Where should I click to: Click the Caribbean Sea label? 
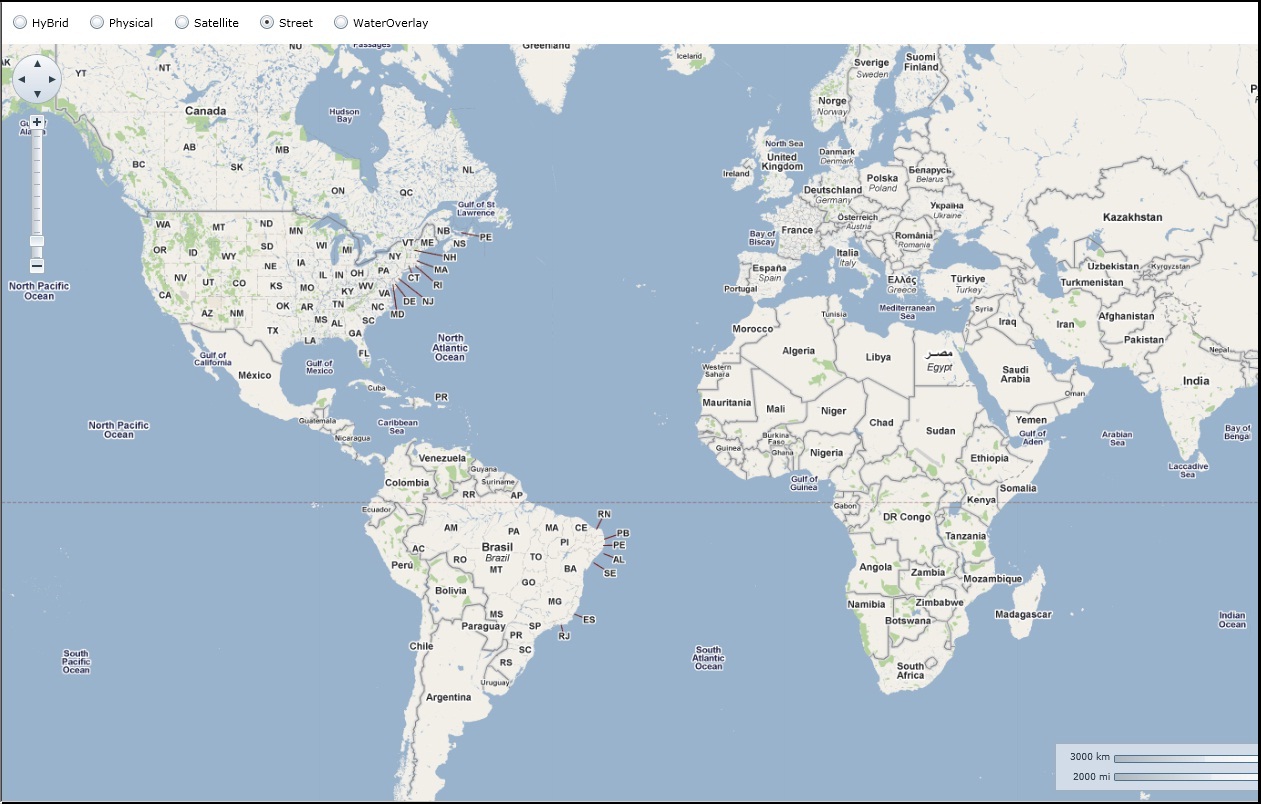click(398, 426)
